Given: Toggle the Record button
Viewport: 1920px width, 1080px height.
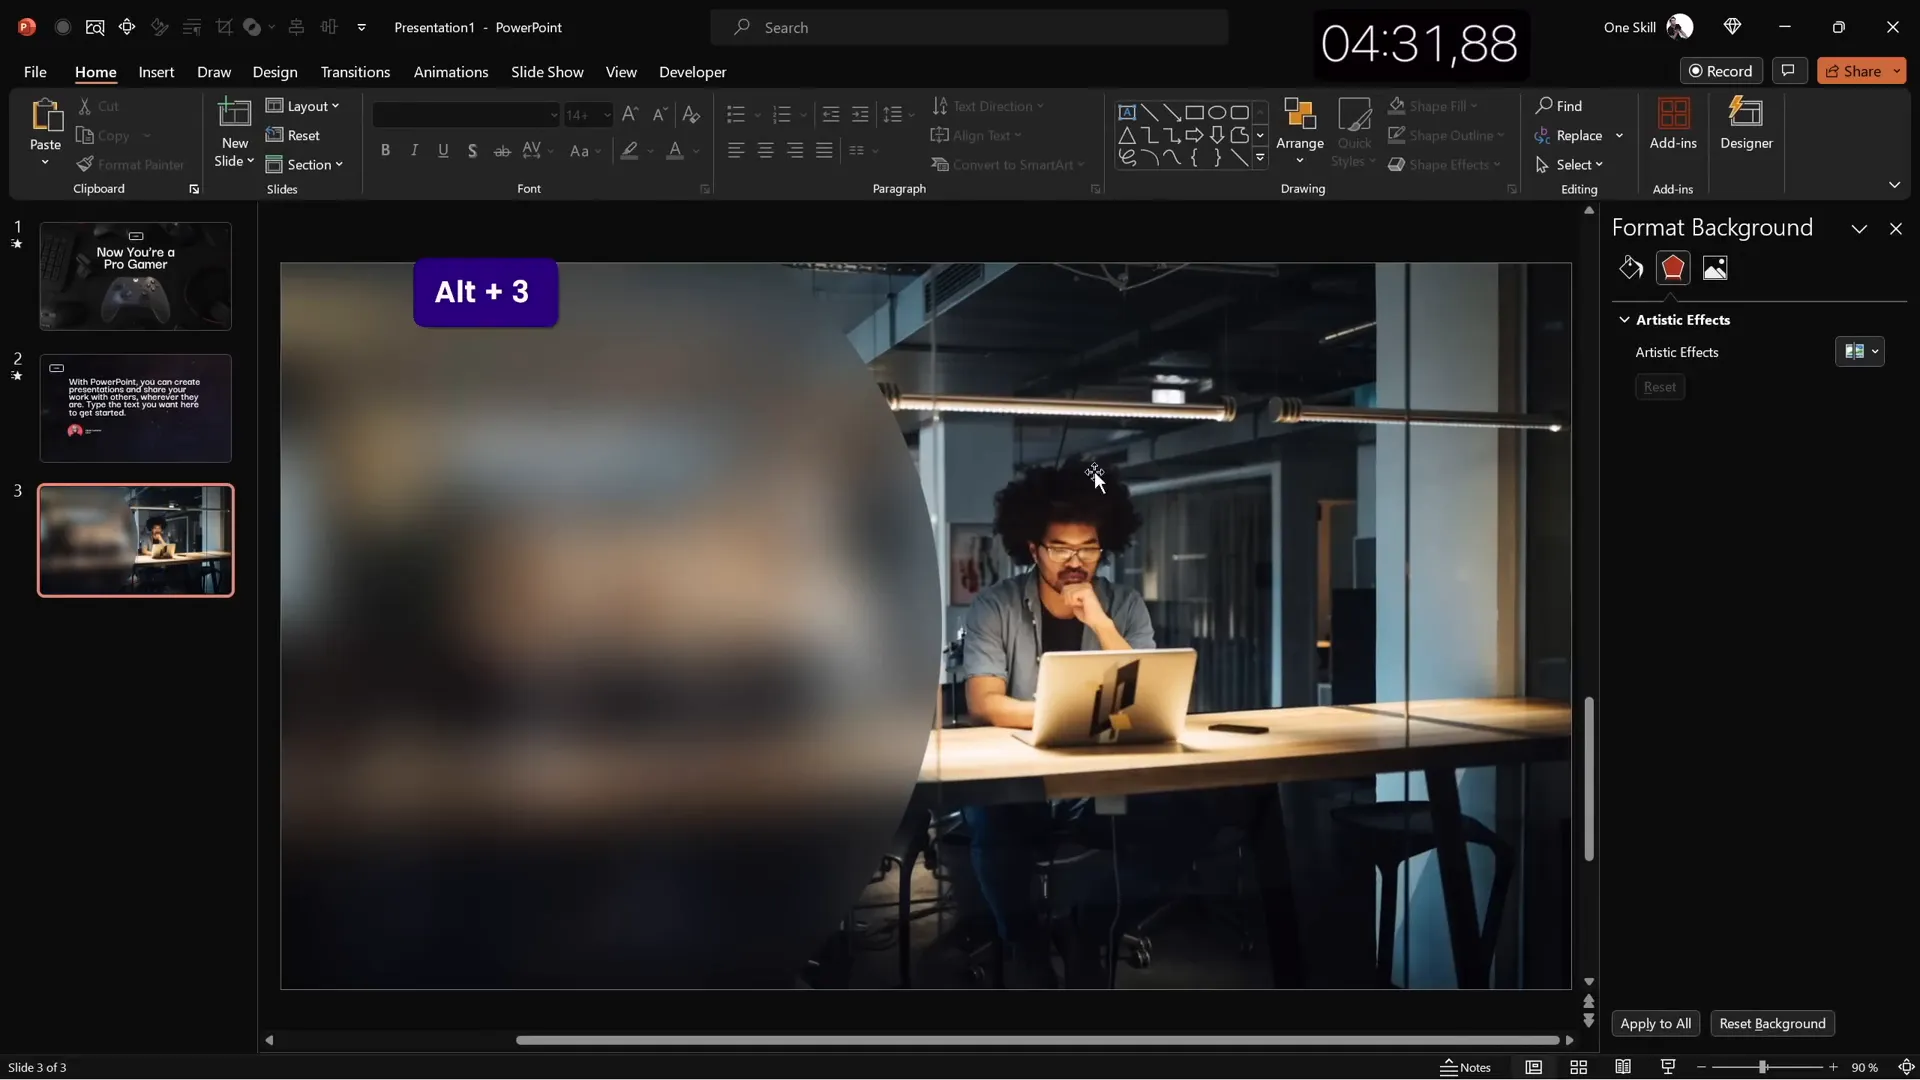Looking at the screenshot, I should click(x=1721, y=71).
